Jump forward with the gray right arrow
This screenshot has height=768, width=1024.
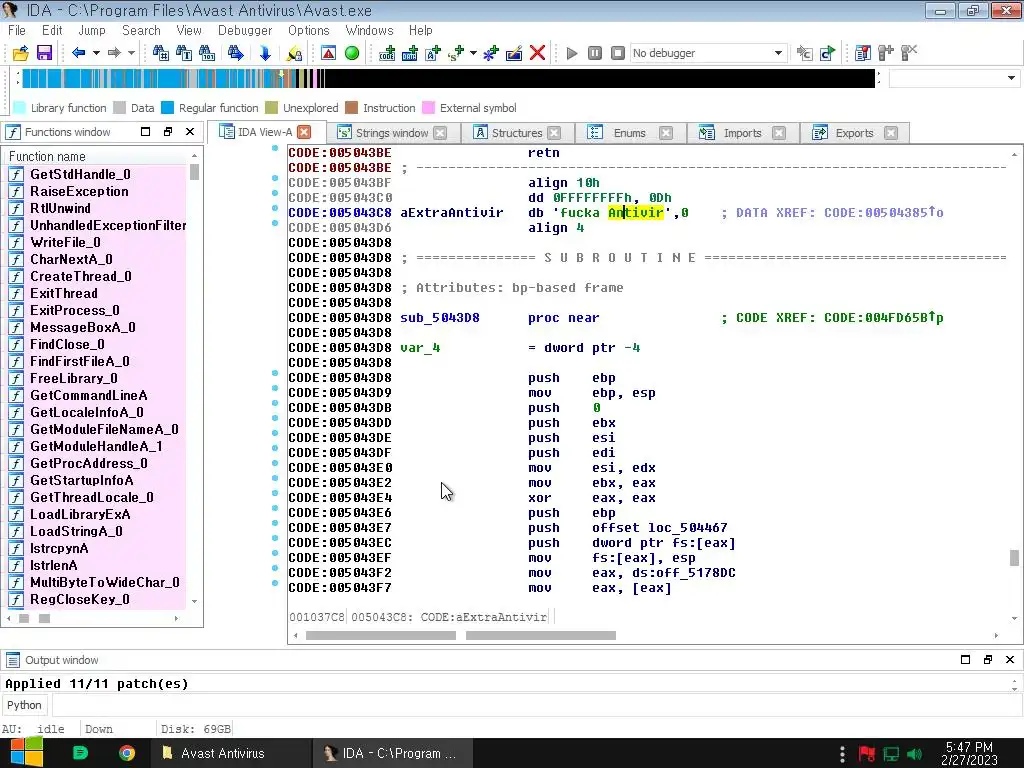[x=114, y=53]
